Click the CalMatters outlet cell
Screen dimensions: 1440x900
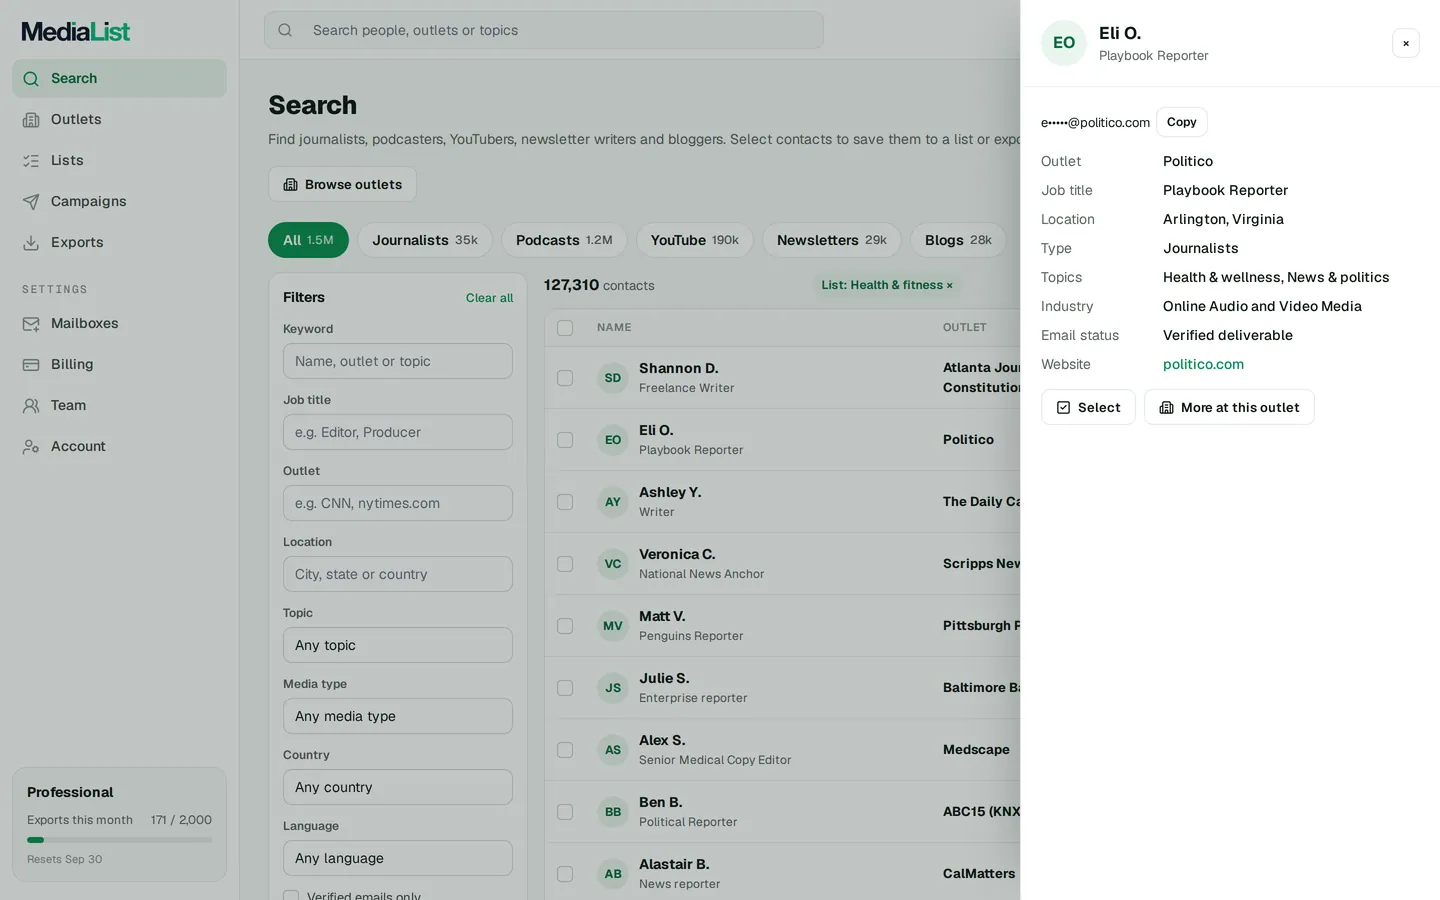[979, 874]
